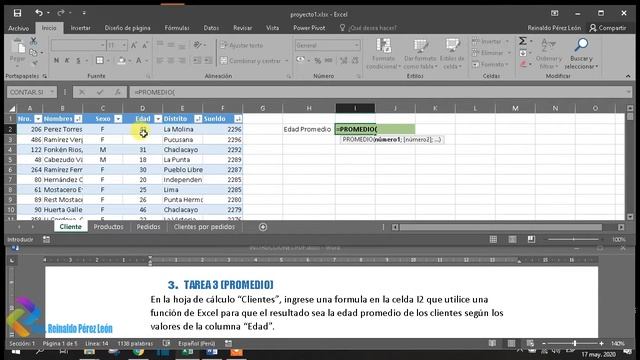Open the Nro. column filter dropdown
Image resolution: width=640 pixels, height=360 pixels.
coord(38,119)
